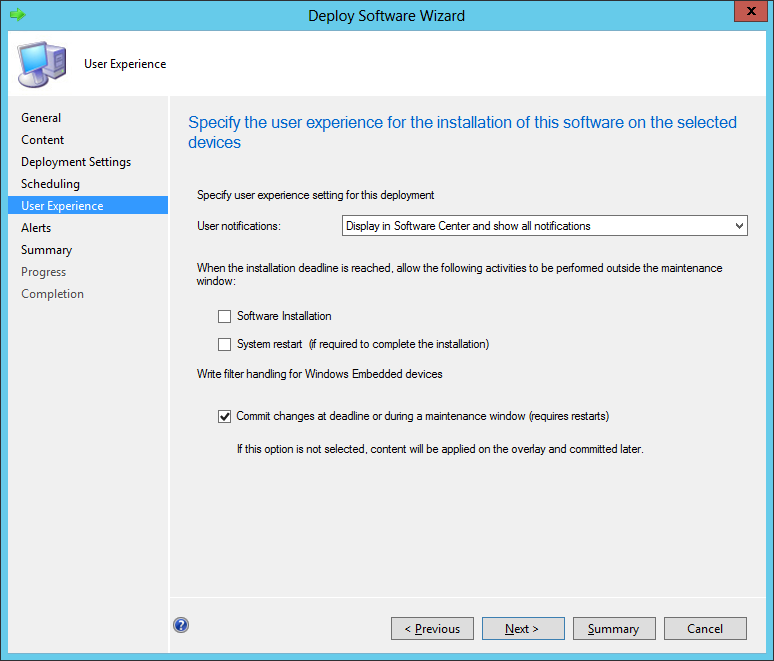Switch to the Scheduling step
Image resolution: width=774 pixels, height=661 pixels.
click(50, 184)
